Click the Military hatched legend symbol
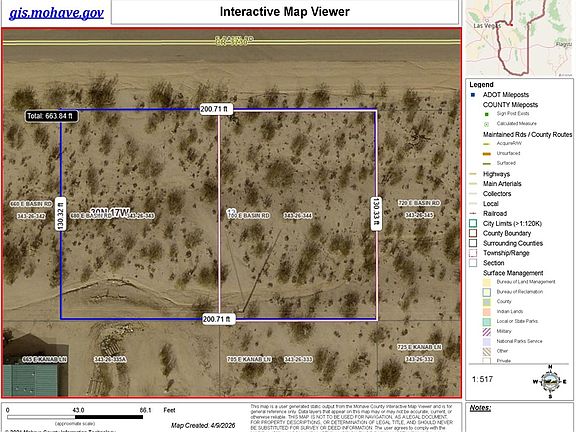The width and height of the screenshot is (576, 432). pos(486,331)
